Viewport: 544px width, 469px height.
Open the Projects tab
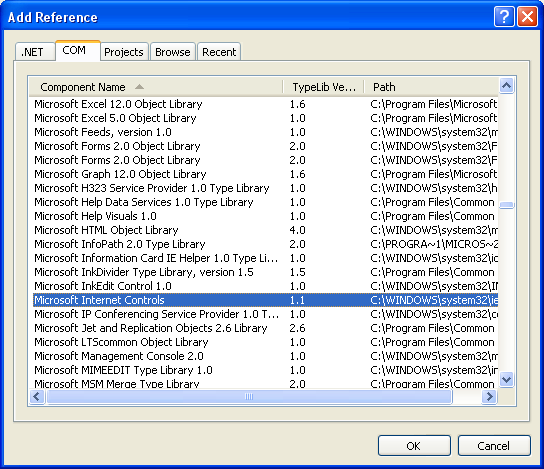pyautogui.click(x=124, y=52)
